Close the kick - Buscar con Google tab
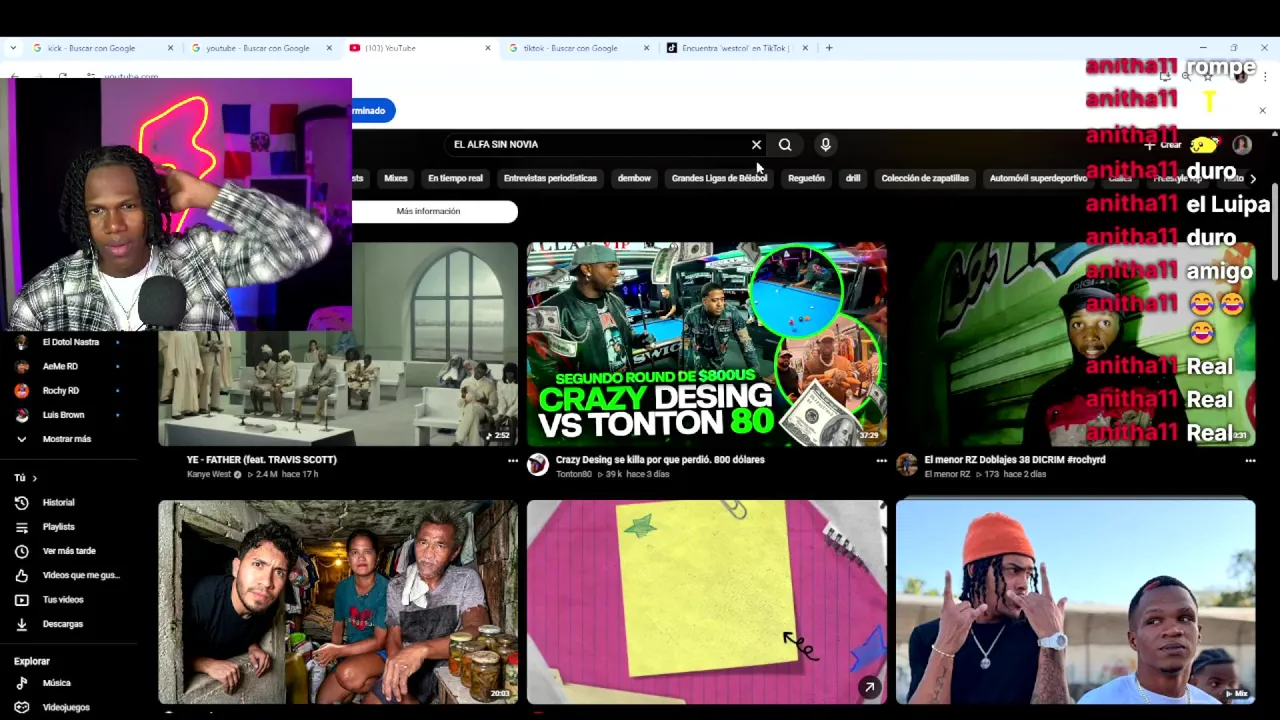Viewport: 1280px width, 720px height. (170, 48)
